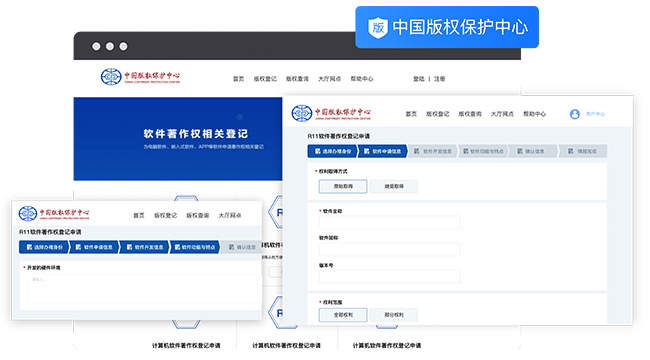This screenshot has height=360, width=650.
Task: Click the first gray dot in browser titlebar
Action: tap(96, 46)
